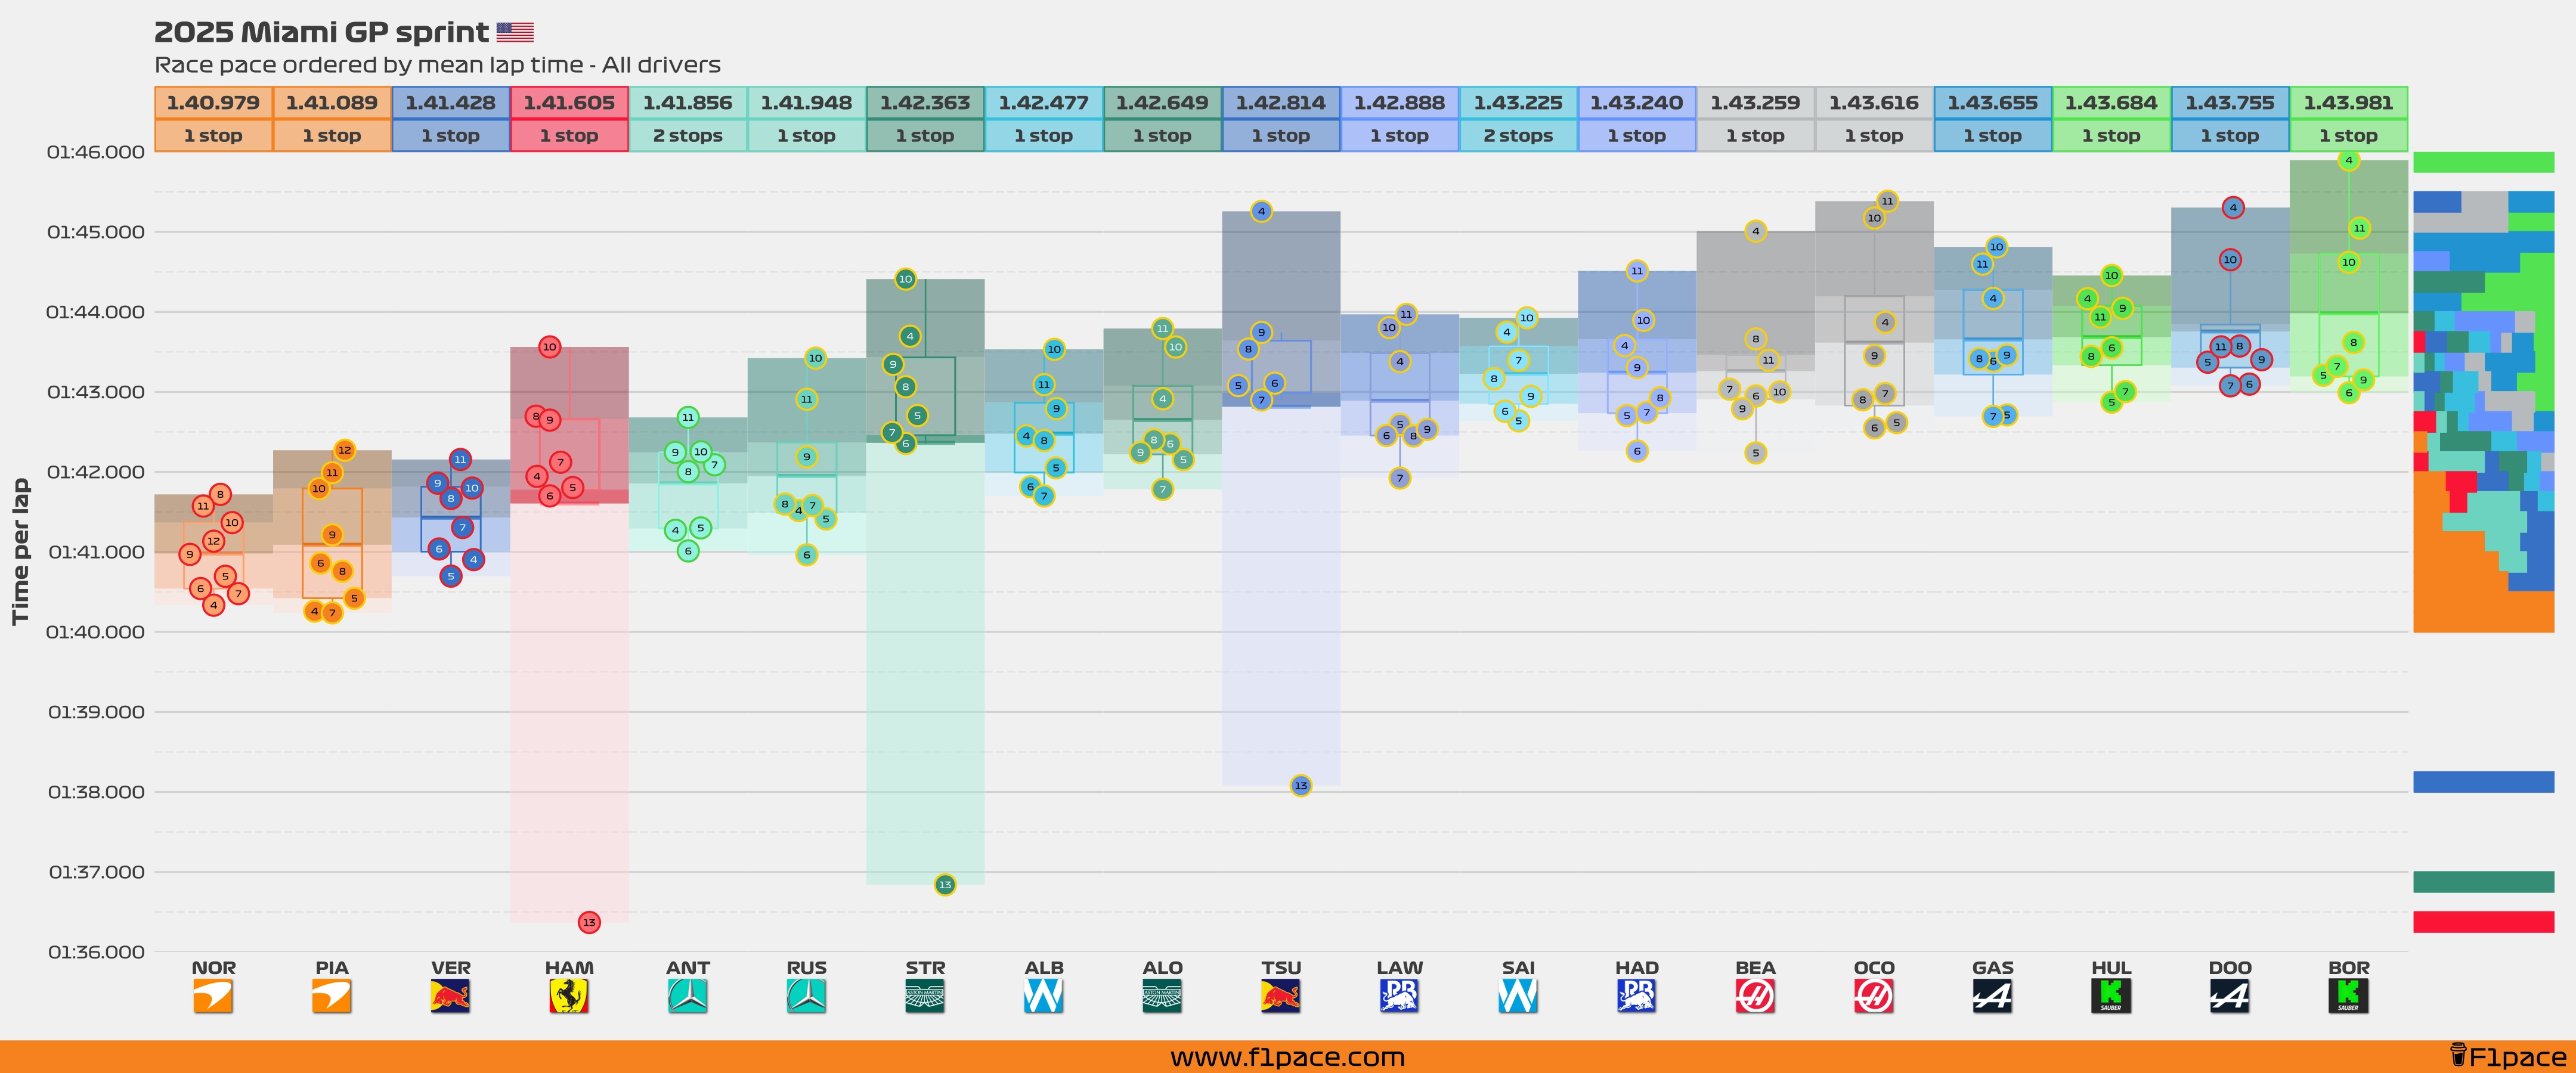Click the mean time 1.43.684 for HUL
Image resolution: width=2576 pixels, height=1073 pixels.
pyautogui.click(x=2111, y=103)
